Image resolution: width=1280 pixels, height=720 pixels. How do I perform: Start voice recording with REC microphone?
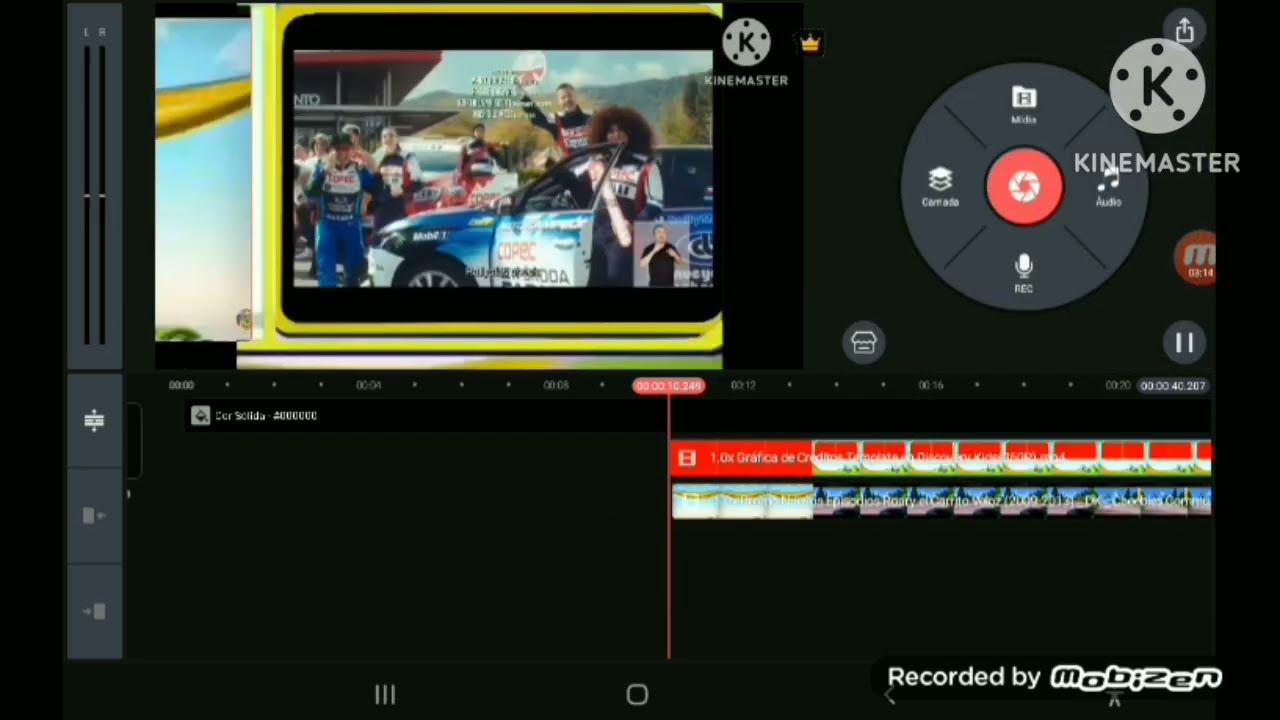[x=1023, y=273]
